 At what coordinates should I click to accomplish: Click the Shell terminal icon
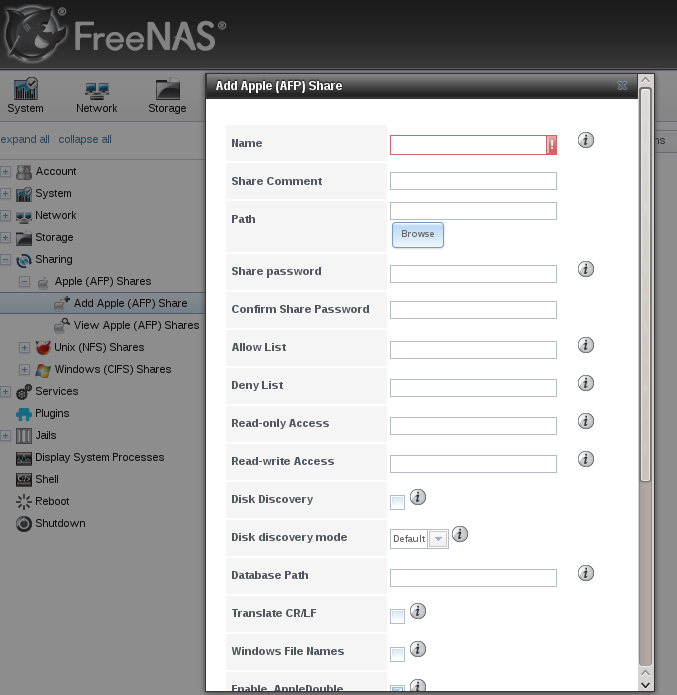coord(24,480)
